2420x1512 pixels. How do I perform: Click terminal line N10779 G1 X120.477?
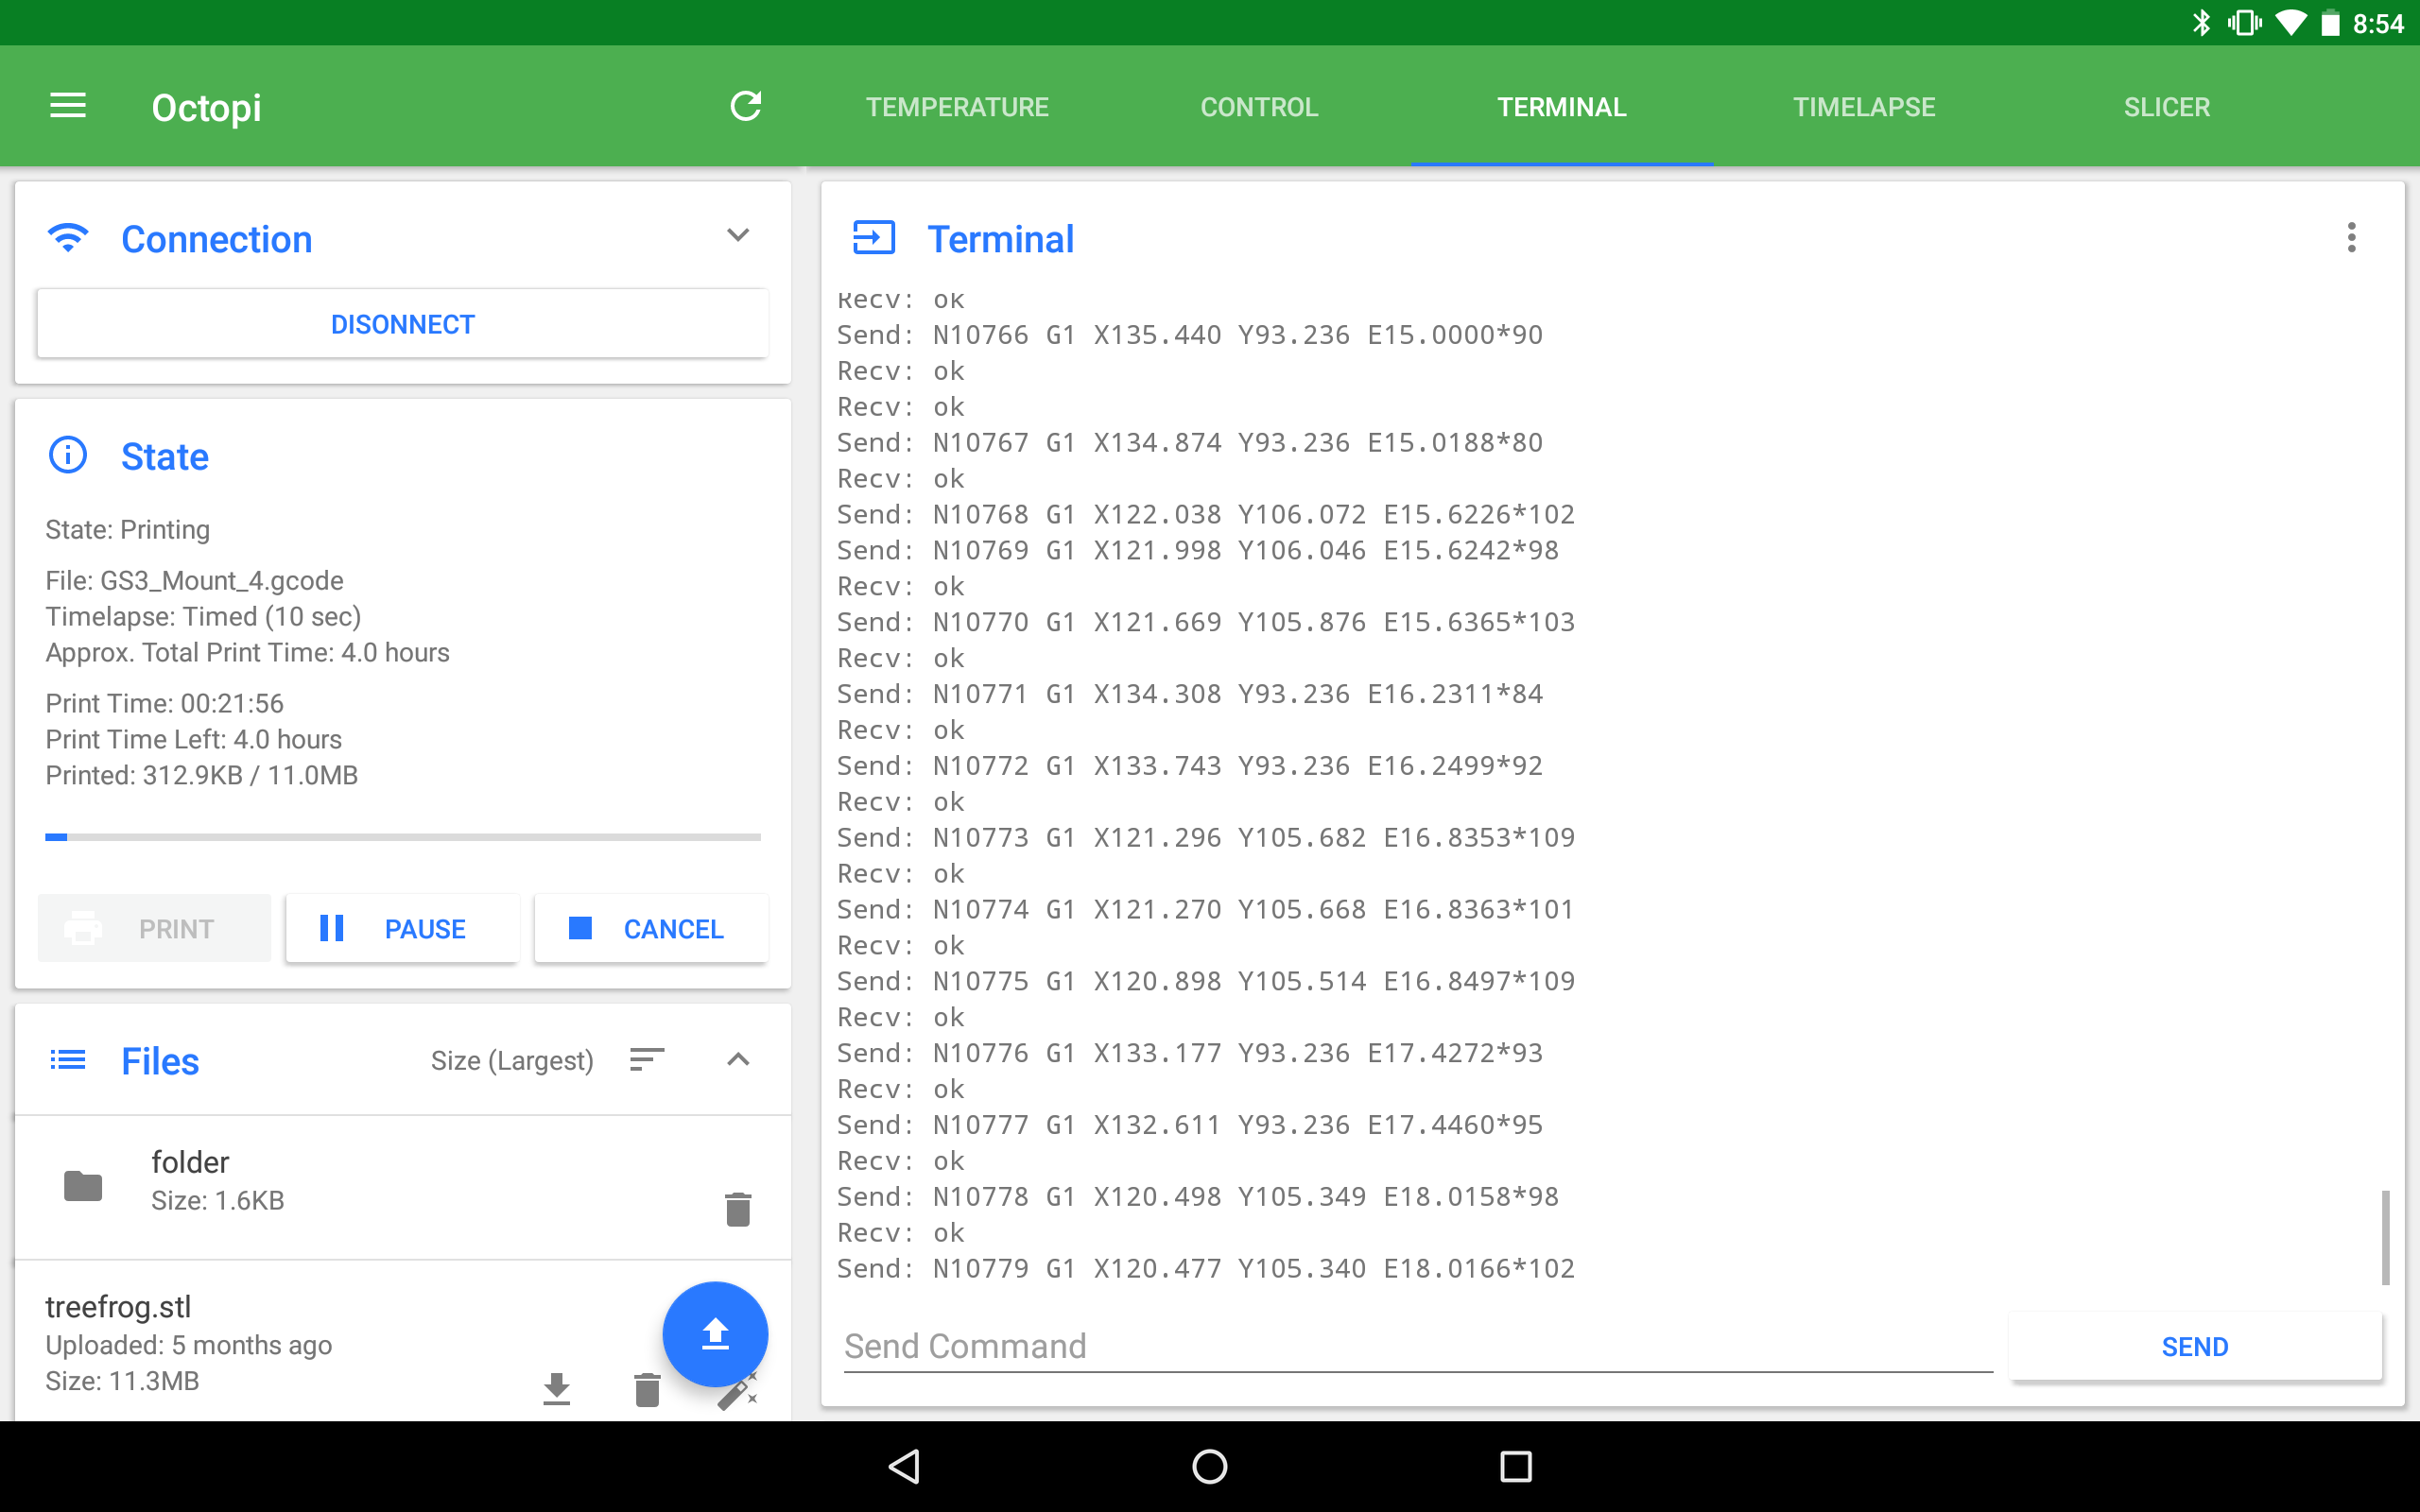pos(1206,1268)
